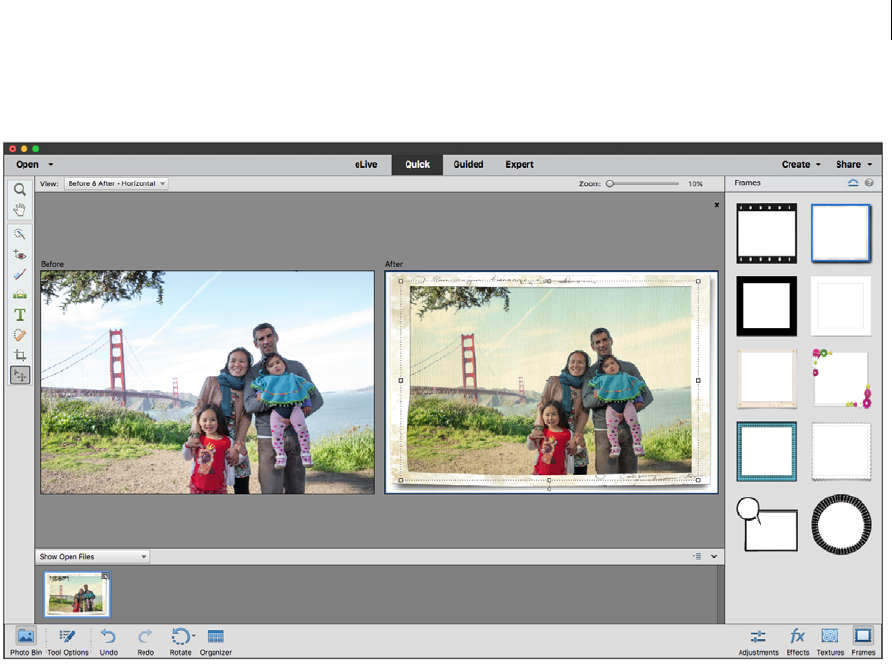Open the Adjustments panel
This screenshot has height=667, width=892.
pos(758,642)
